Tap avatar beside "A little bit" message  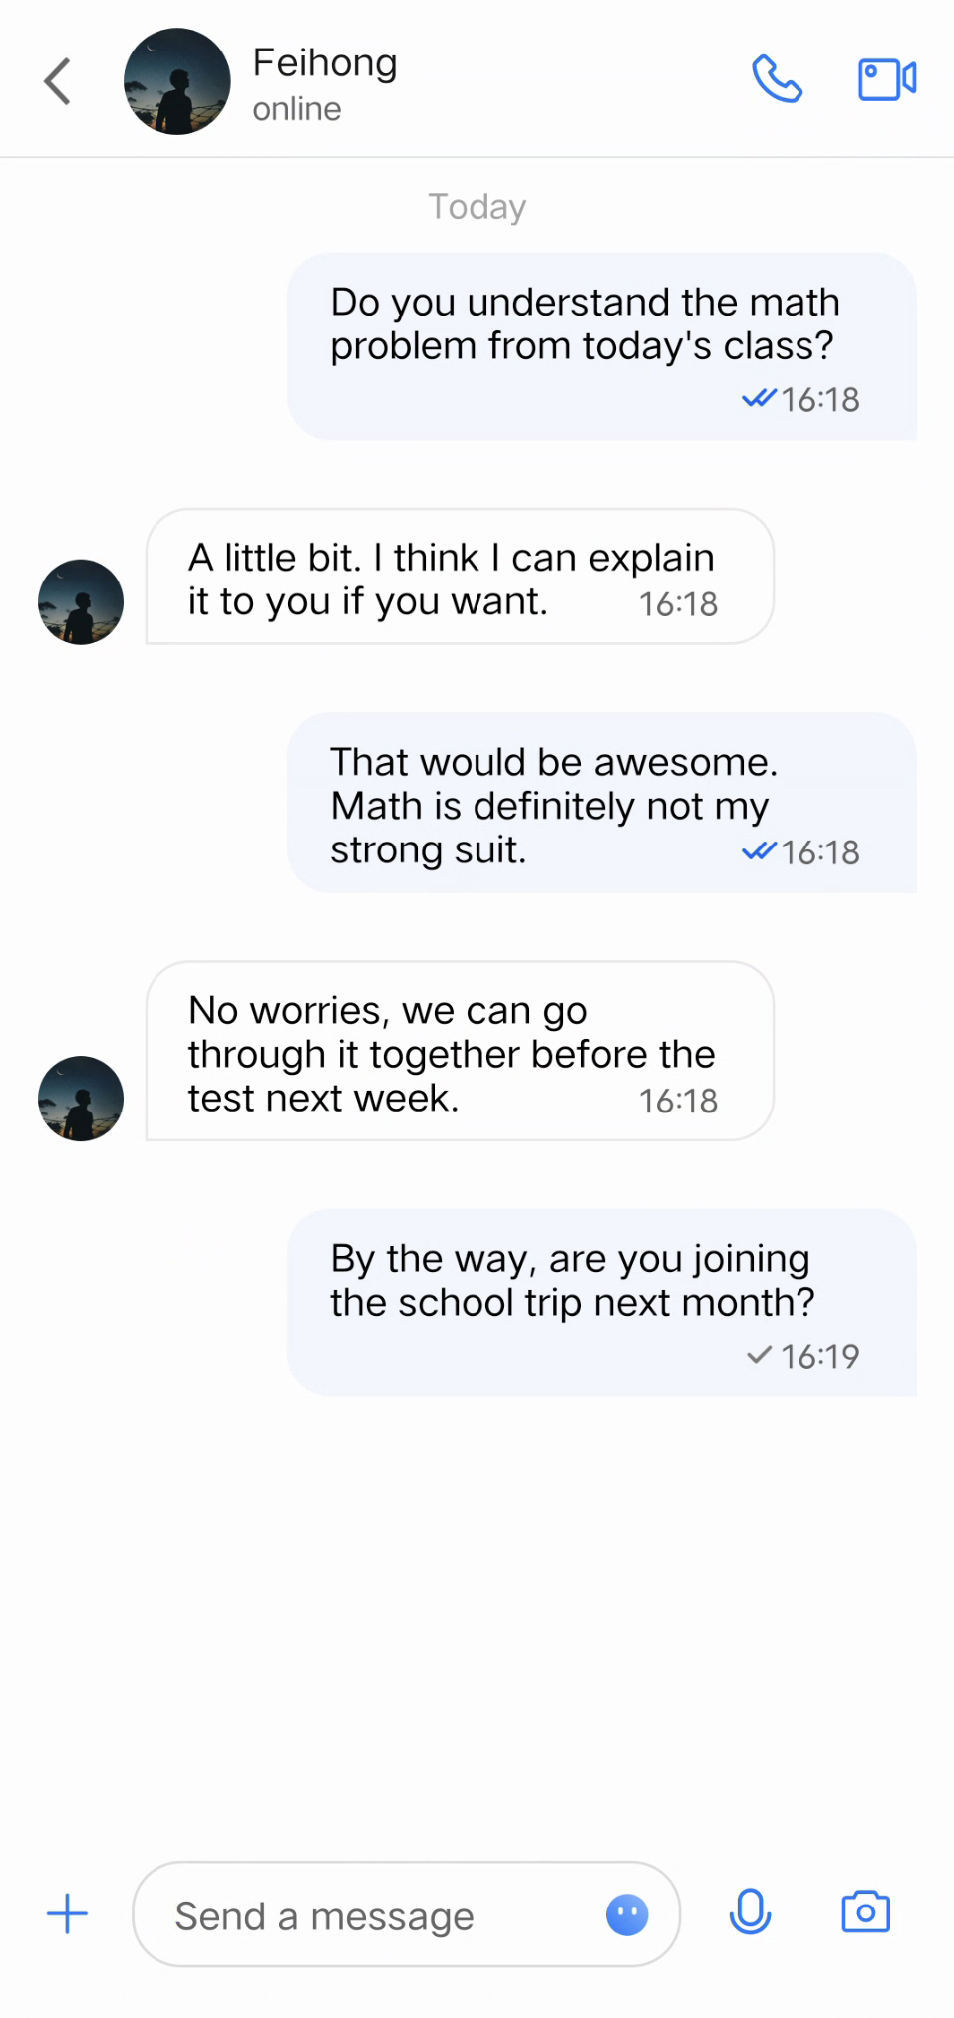point(81,602)
